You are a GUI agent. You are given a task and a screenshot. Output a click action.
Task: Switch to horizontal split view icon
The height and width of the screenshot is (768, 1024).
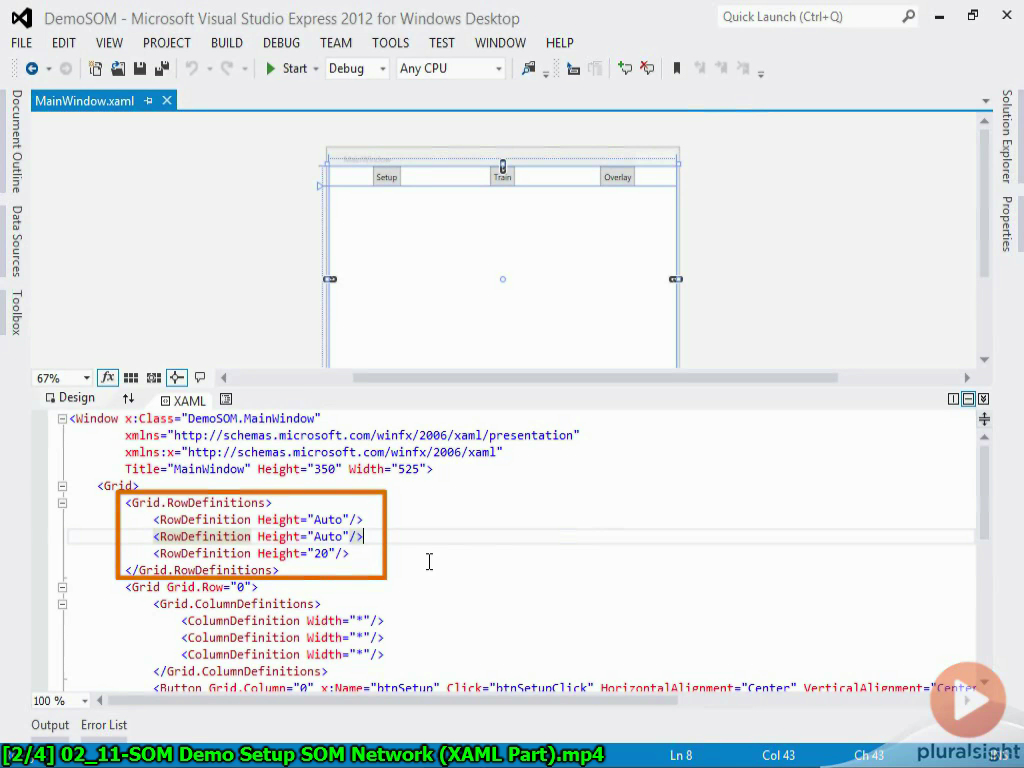tap(968, 399)
